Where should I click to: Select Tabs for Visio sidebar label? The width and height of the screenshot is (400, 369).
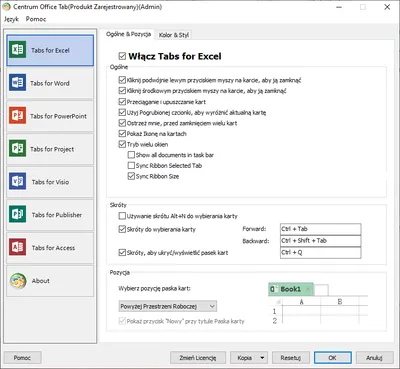pos(50,182)
